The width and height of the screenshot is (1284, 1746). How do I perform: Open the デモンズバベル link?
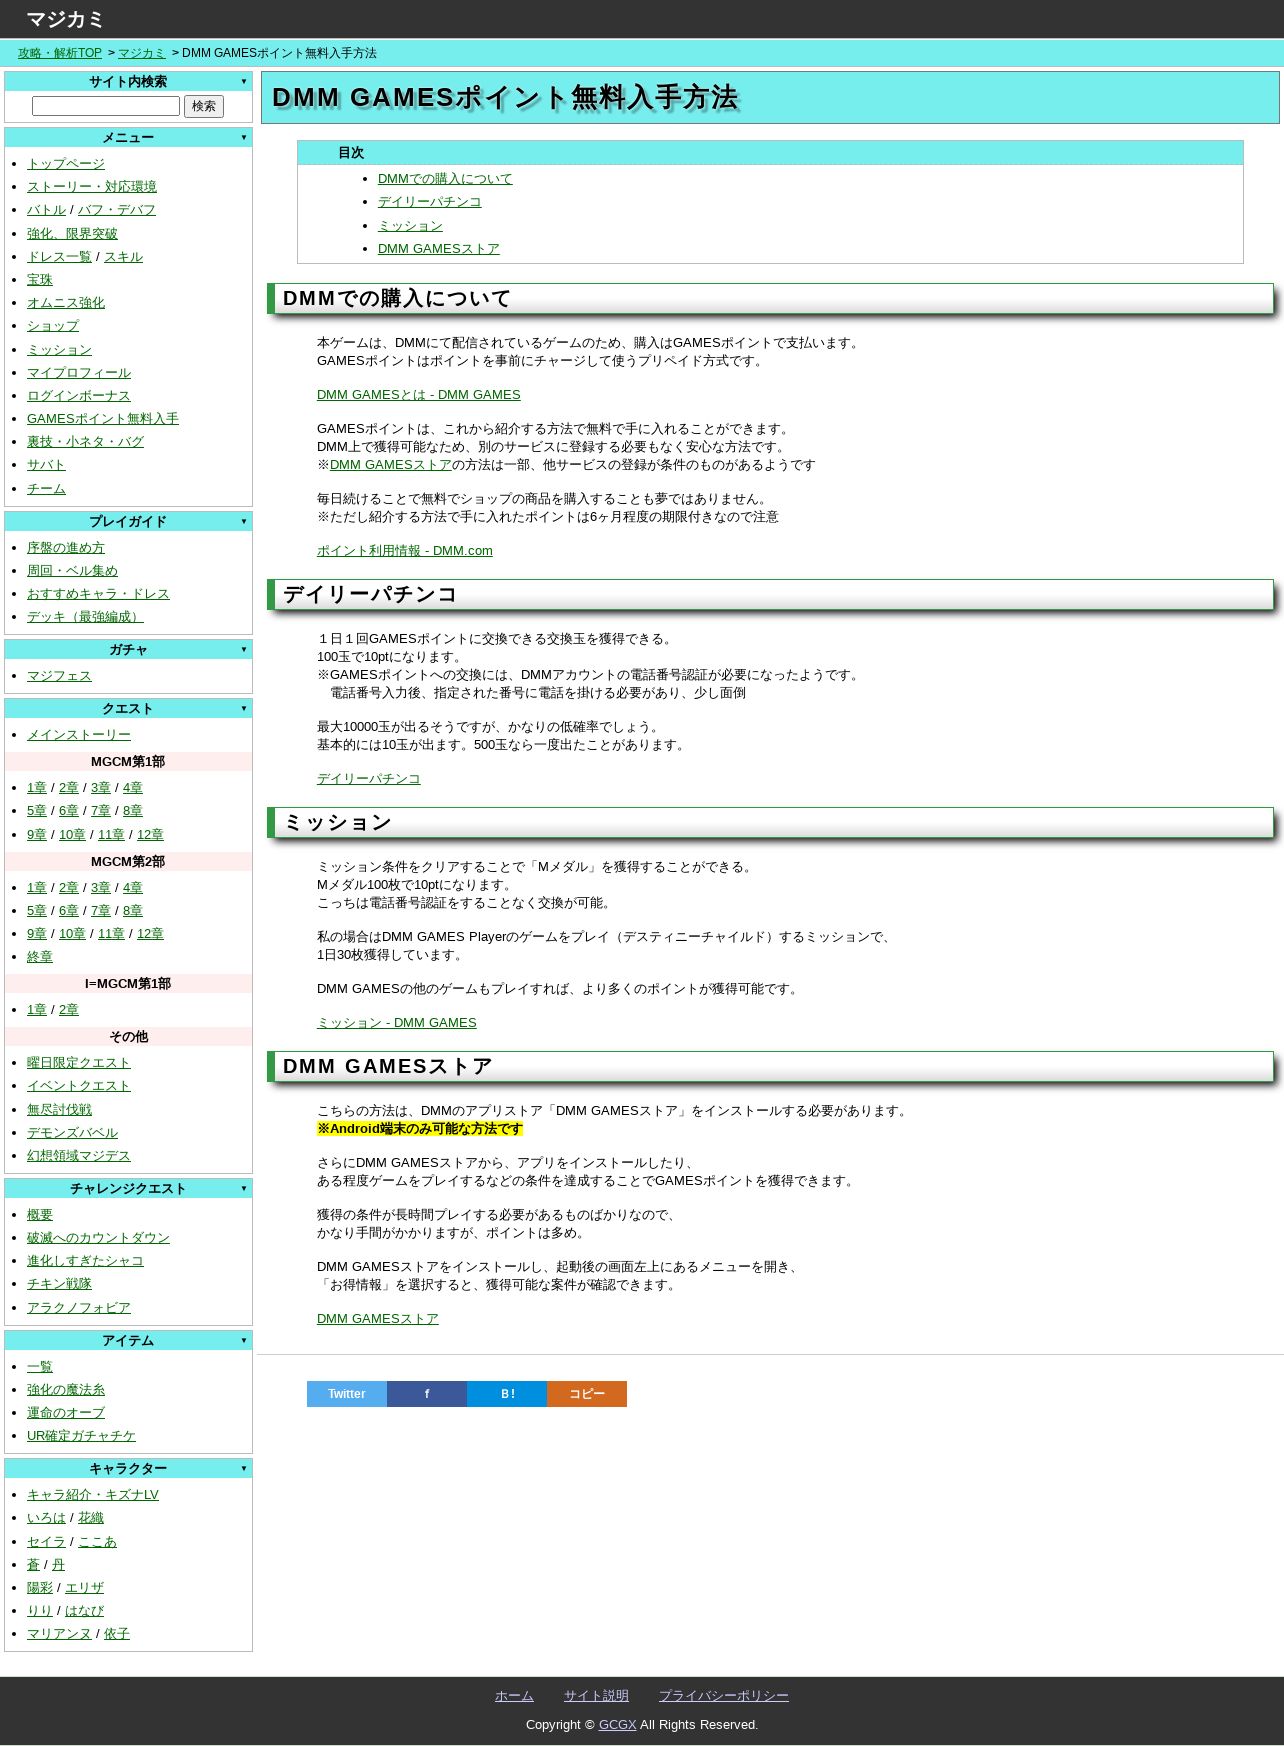(x=72, y=1133)
